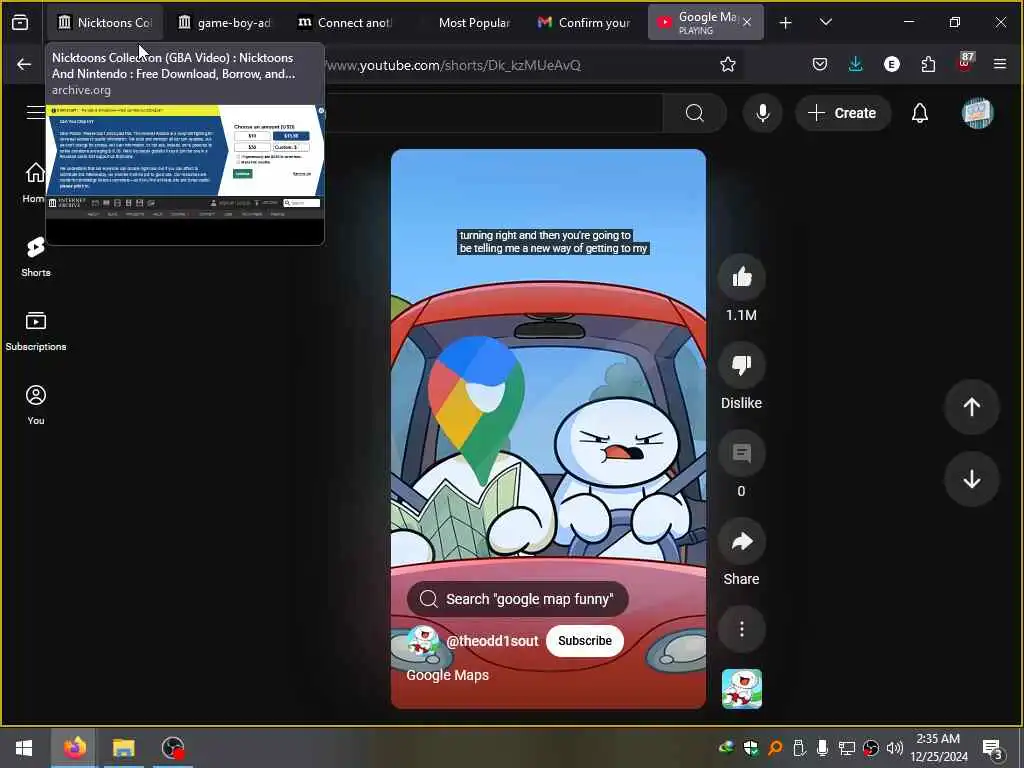The image size is (1024, 768).
Task: Click the YouTube shorts URL address bar
Action: [451, 65]
